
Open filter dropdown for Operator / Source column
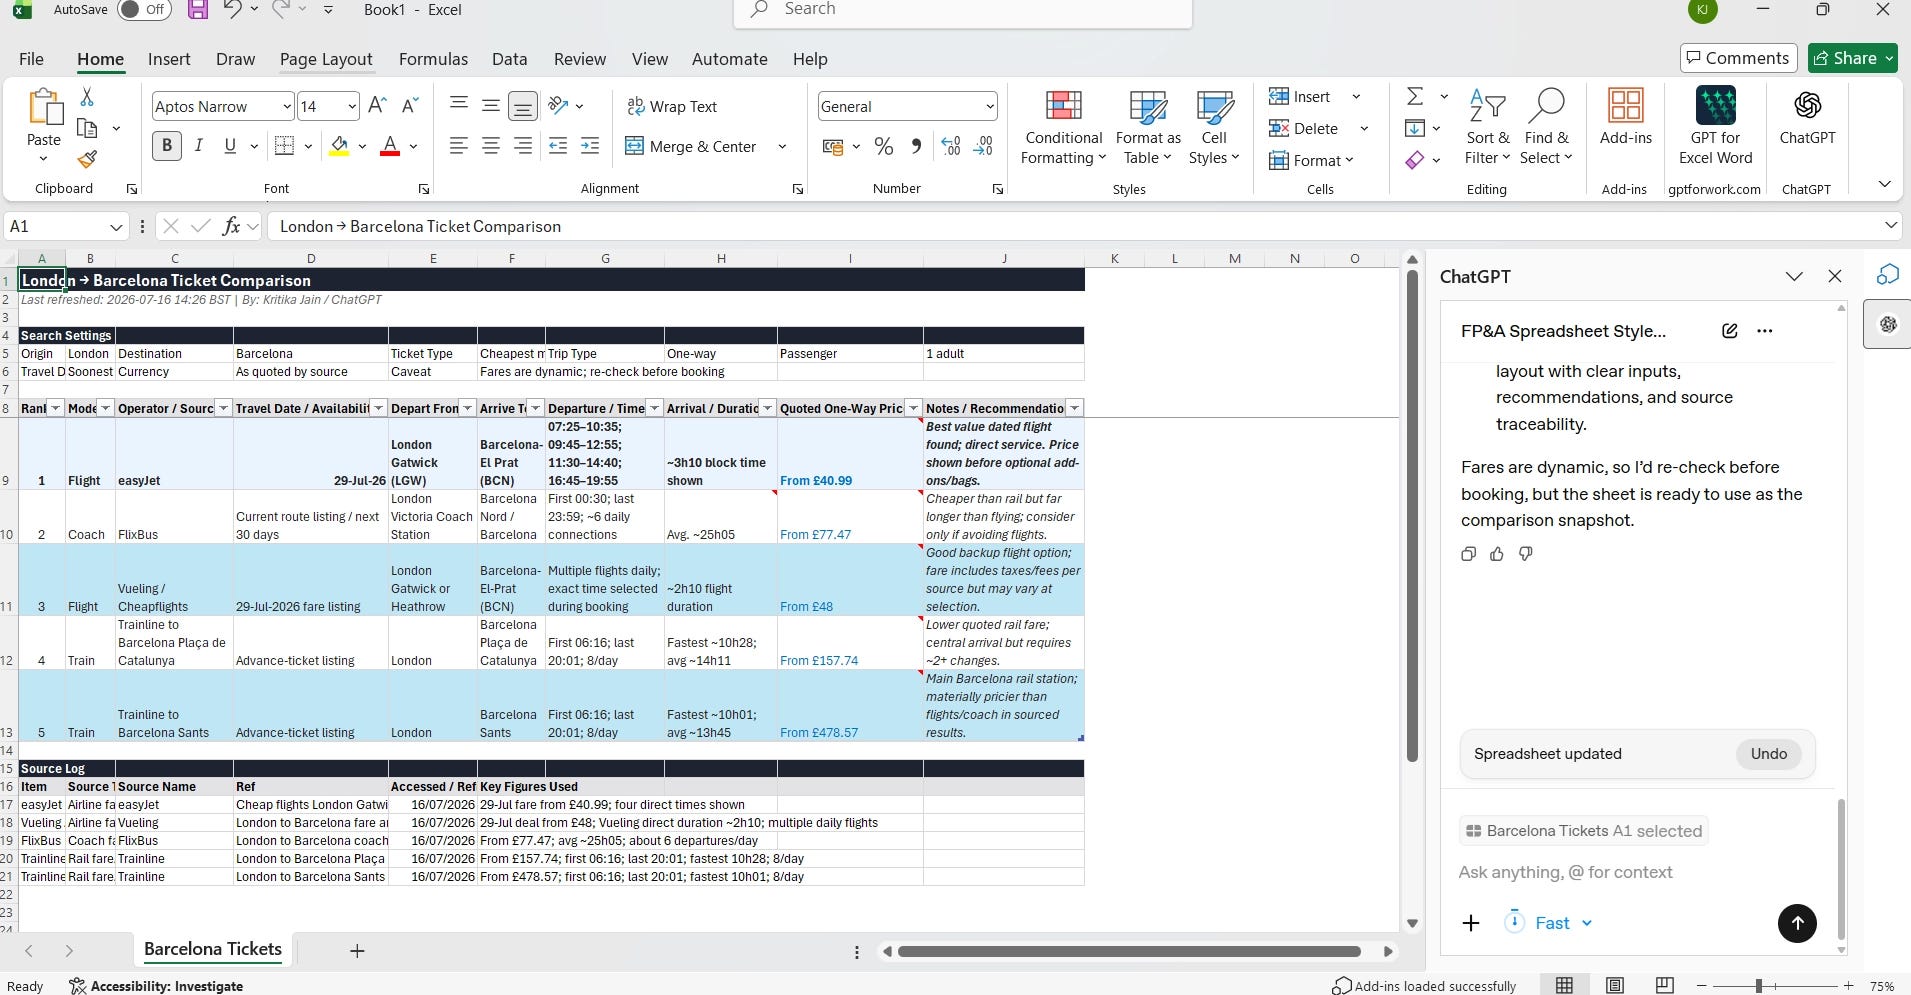pyautogui.click(x=224, y=408)
